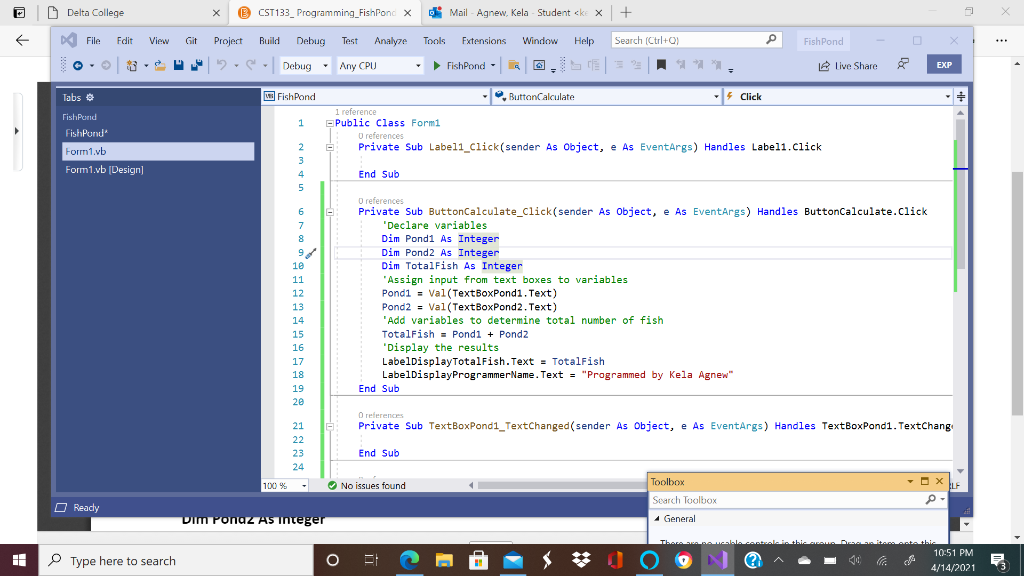This screenshot has width=1024, height=576.
Task: Open the Windows Start menu
Action: tap(19, 560)
